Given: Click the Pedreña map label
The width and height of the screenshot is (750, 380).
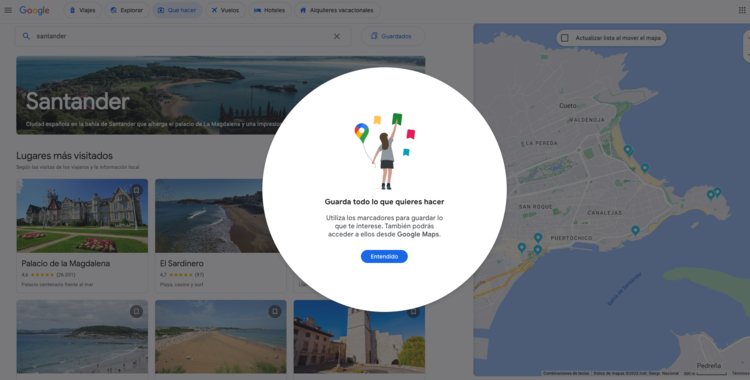Looking at the screenshot, I should [x=709, y=366].
